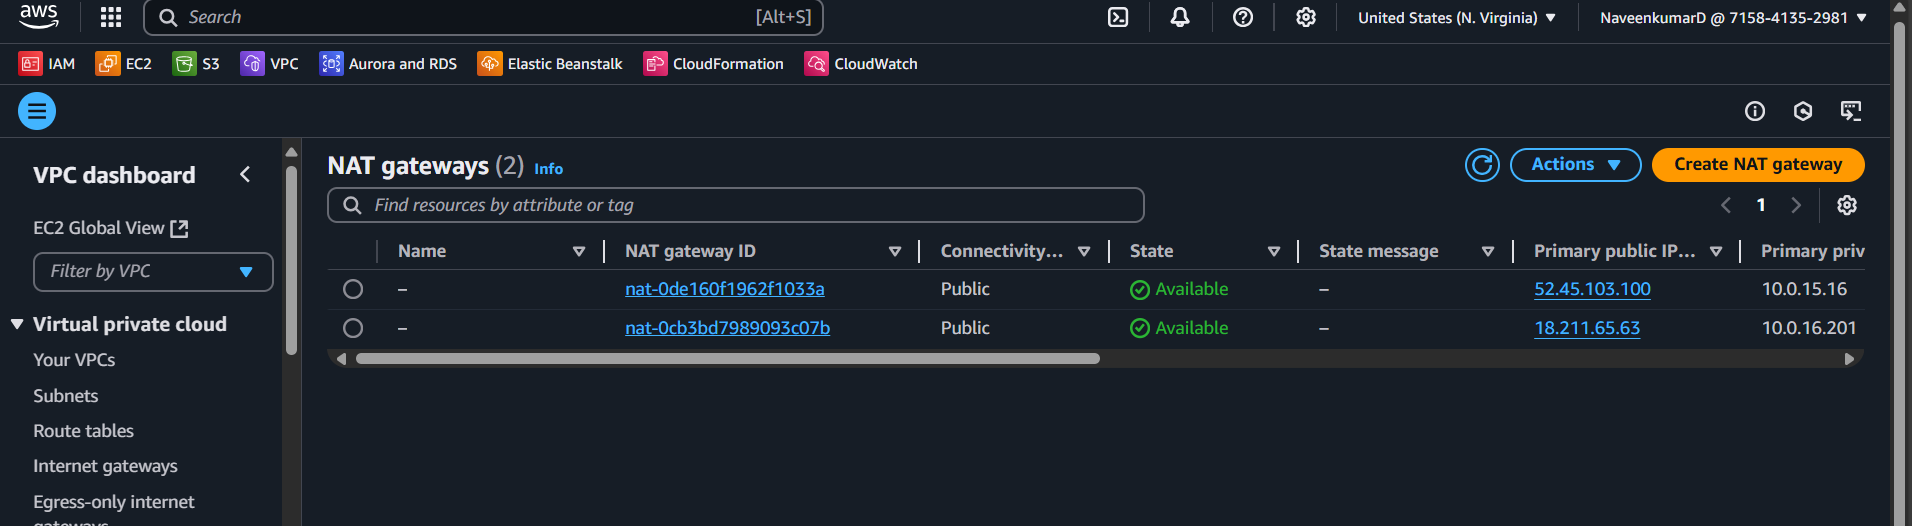Open the tutorials screen icon in the top right
This screenshot has width=1912, height=526.
(x=1851, y=111)
